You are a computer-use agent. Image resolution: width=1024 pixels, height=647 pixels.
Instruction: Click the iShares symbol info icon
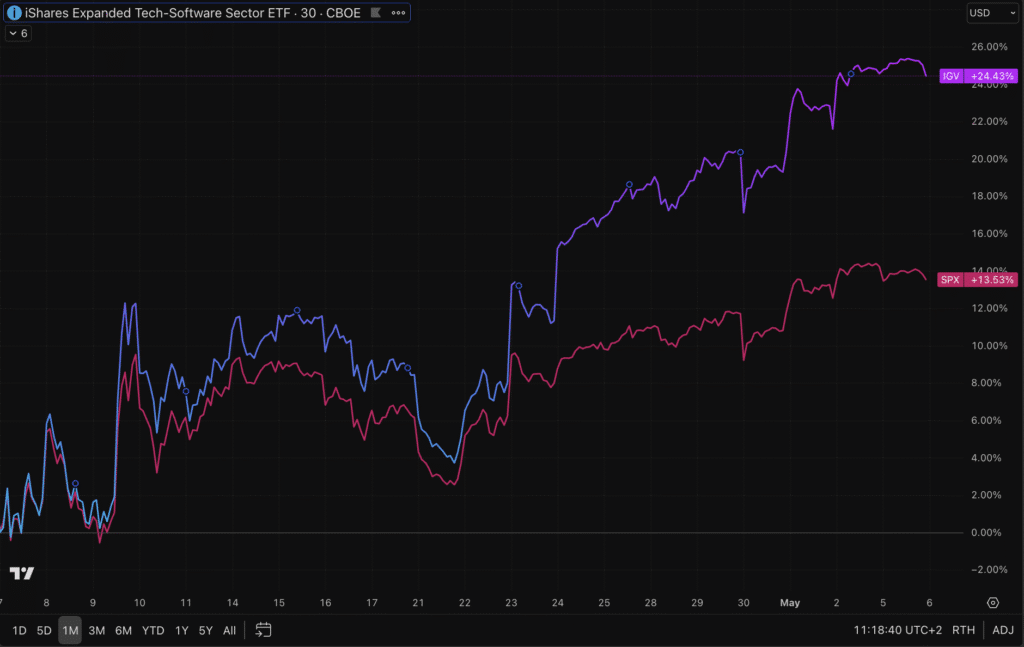14,14
